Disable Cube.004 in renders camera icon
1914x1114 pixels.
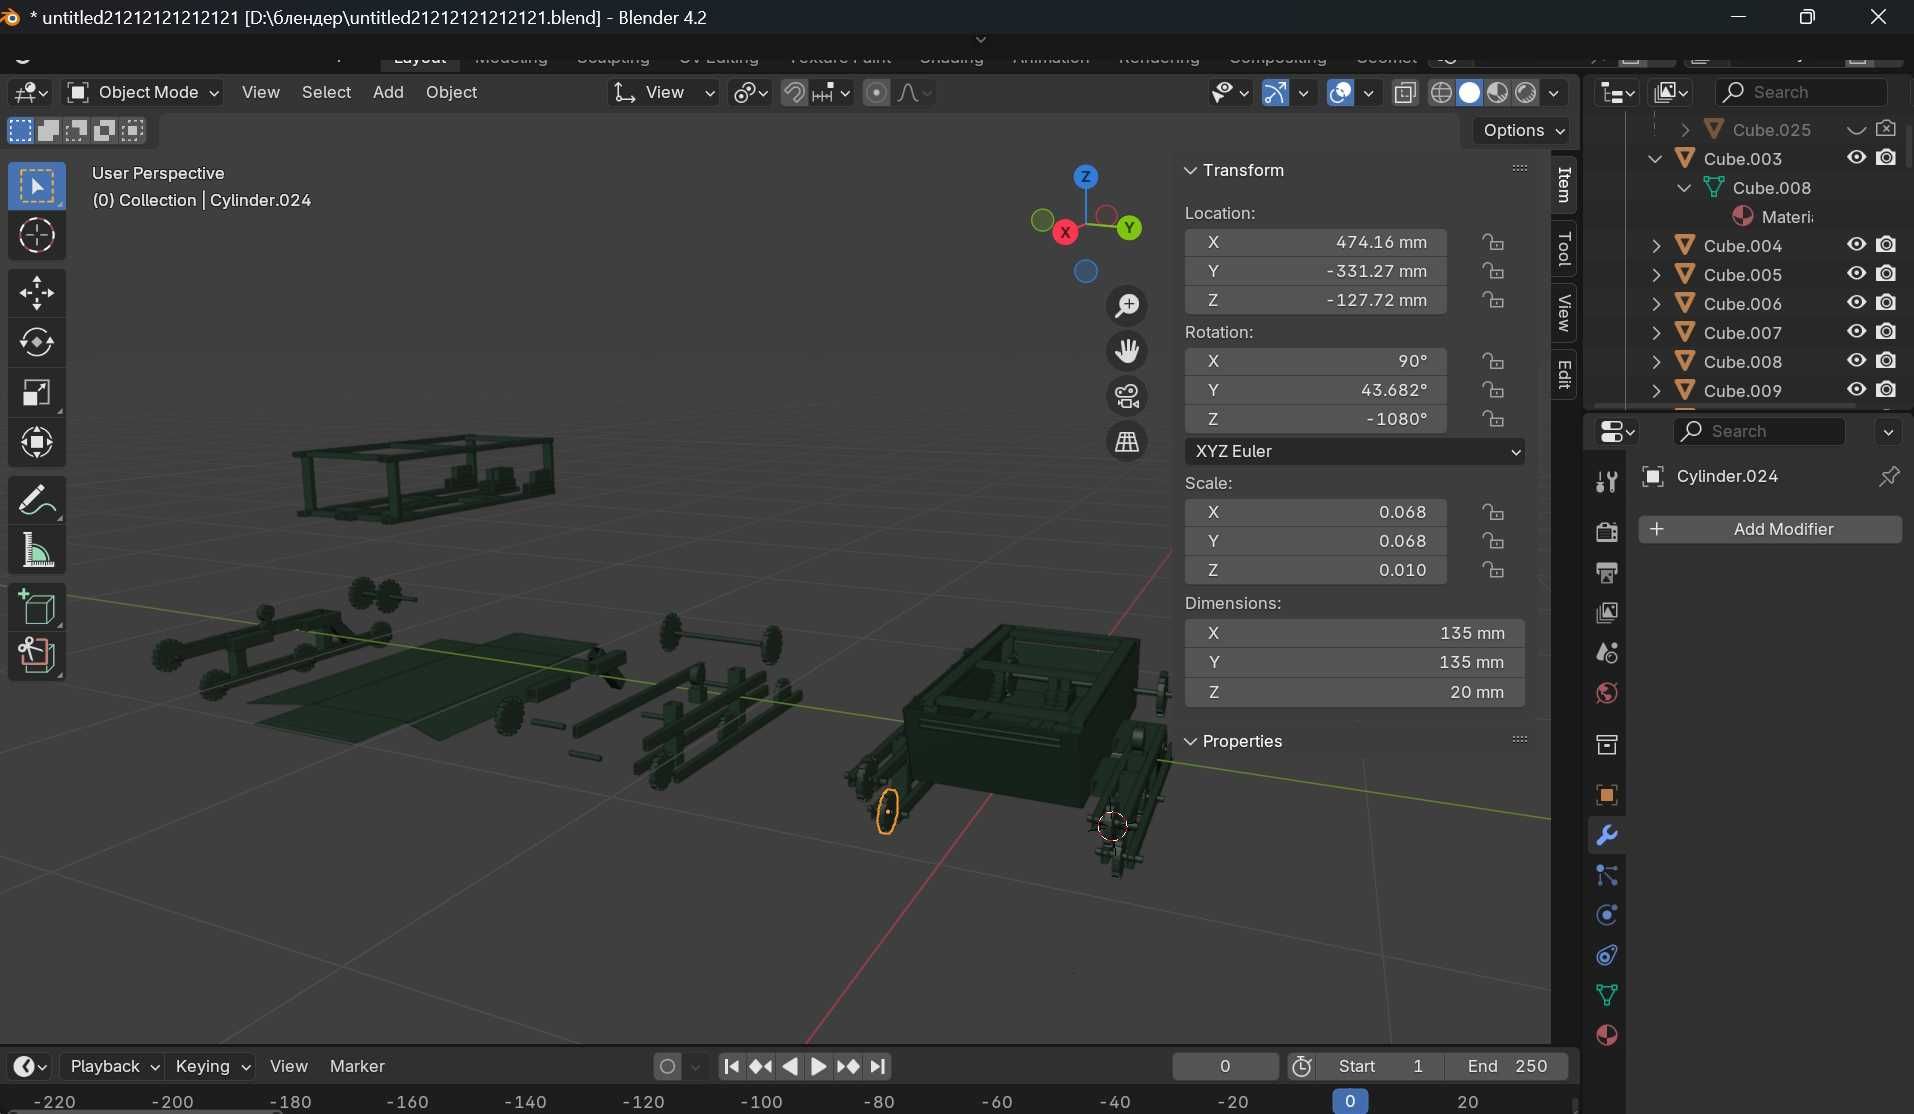[x=1886, y=245]
